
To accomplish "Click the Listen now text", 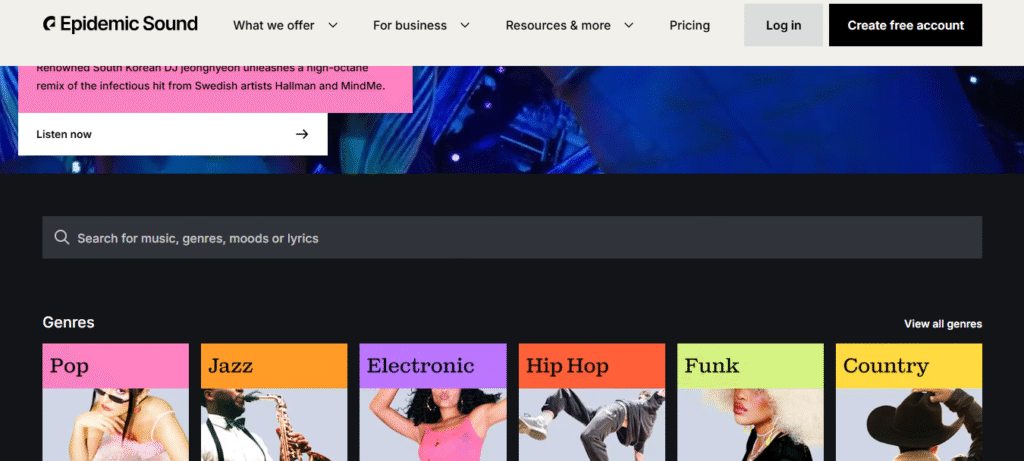I will coord(64,134).
